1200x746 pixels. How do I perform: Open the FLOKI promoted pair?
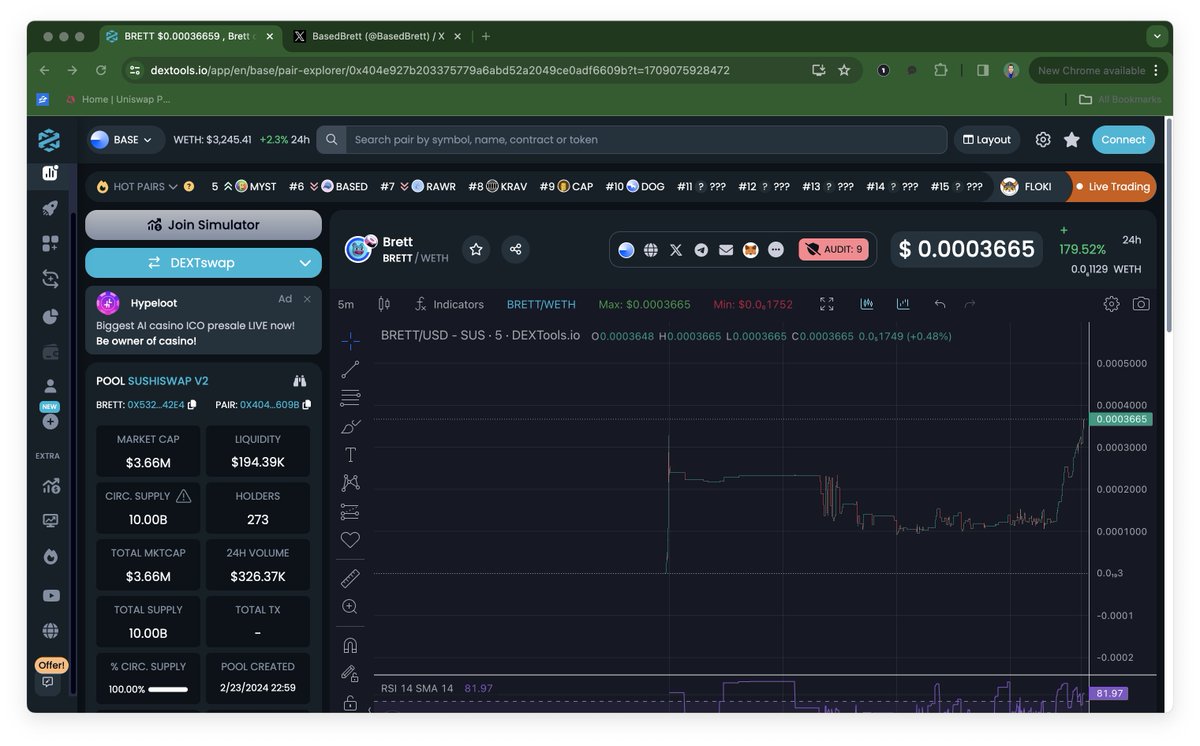pyautogui.click(x=1027, y=187)
